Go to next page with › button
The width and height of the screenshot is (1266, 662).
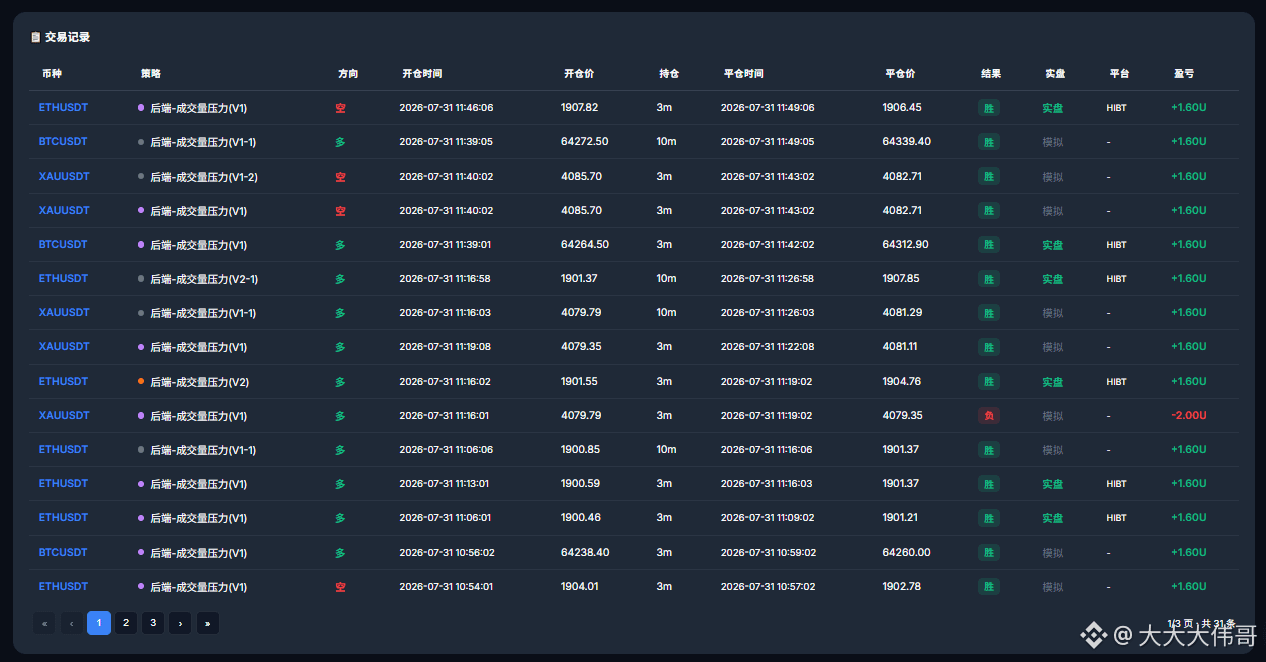pyautogui.click(x=180, y=623)
